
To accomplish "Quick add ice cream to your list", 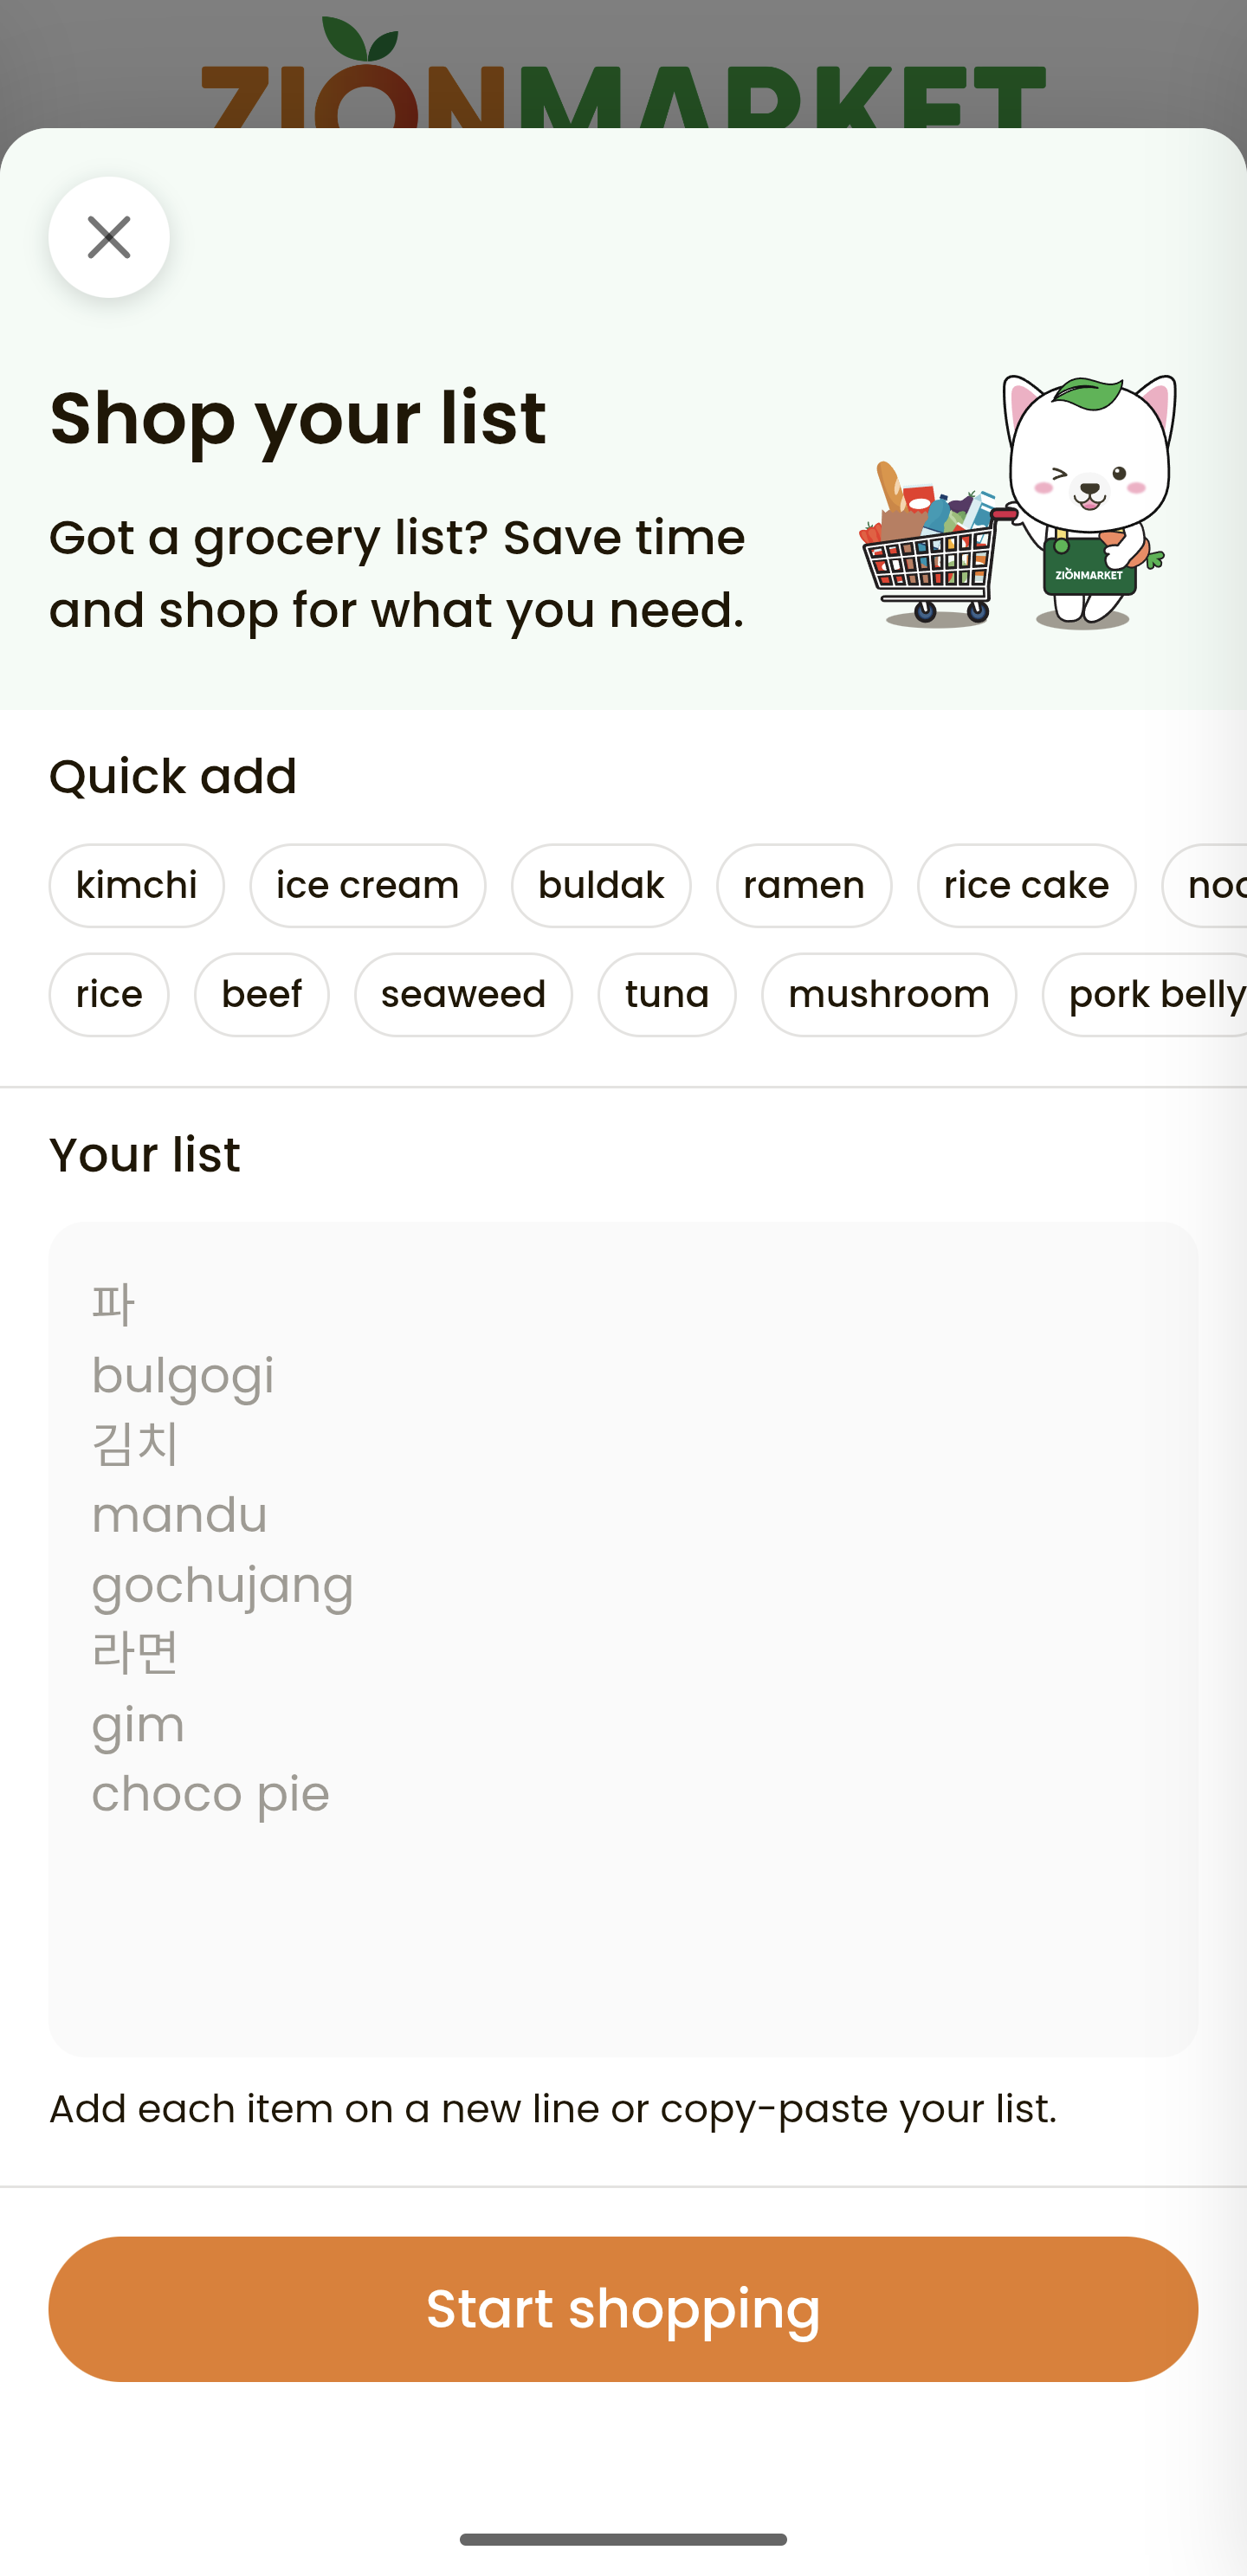I will point(366,884).
